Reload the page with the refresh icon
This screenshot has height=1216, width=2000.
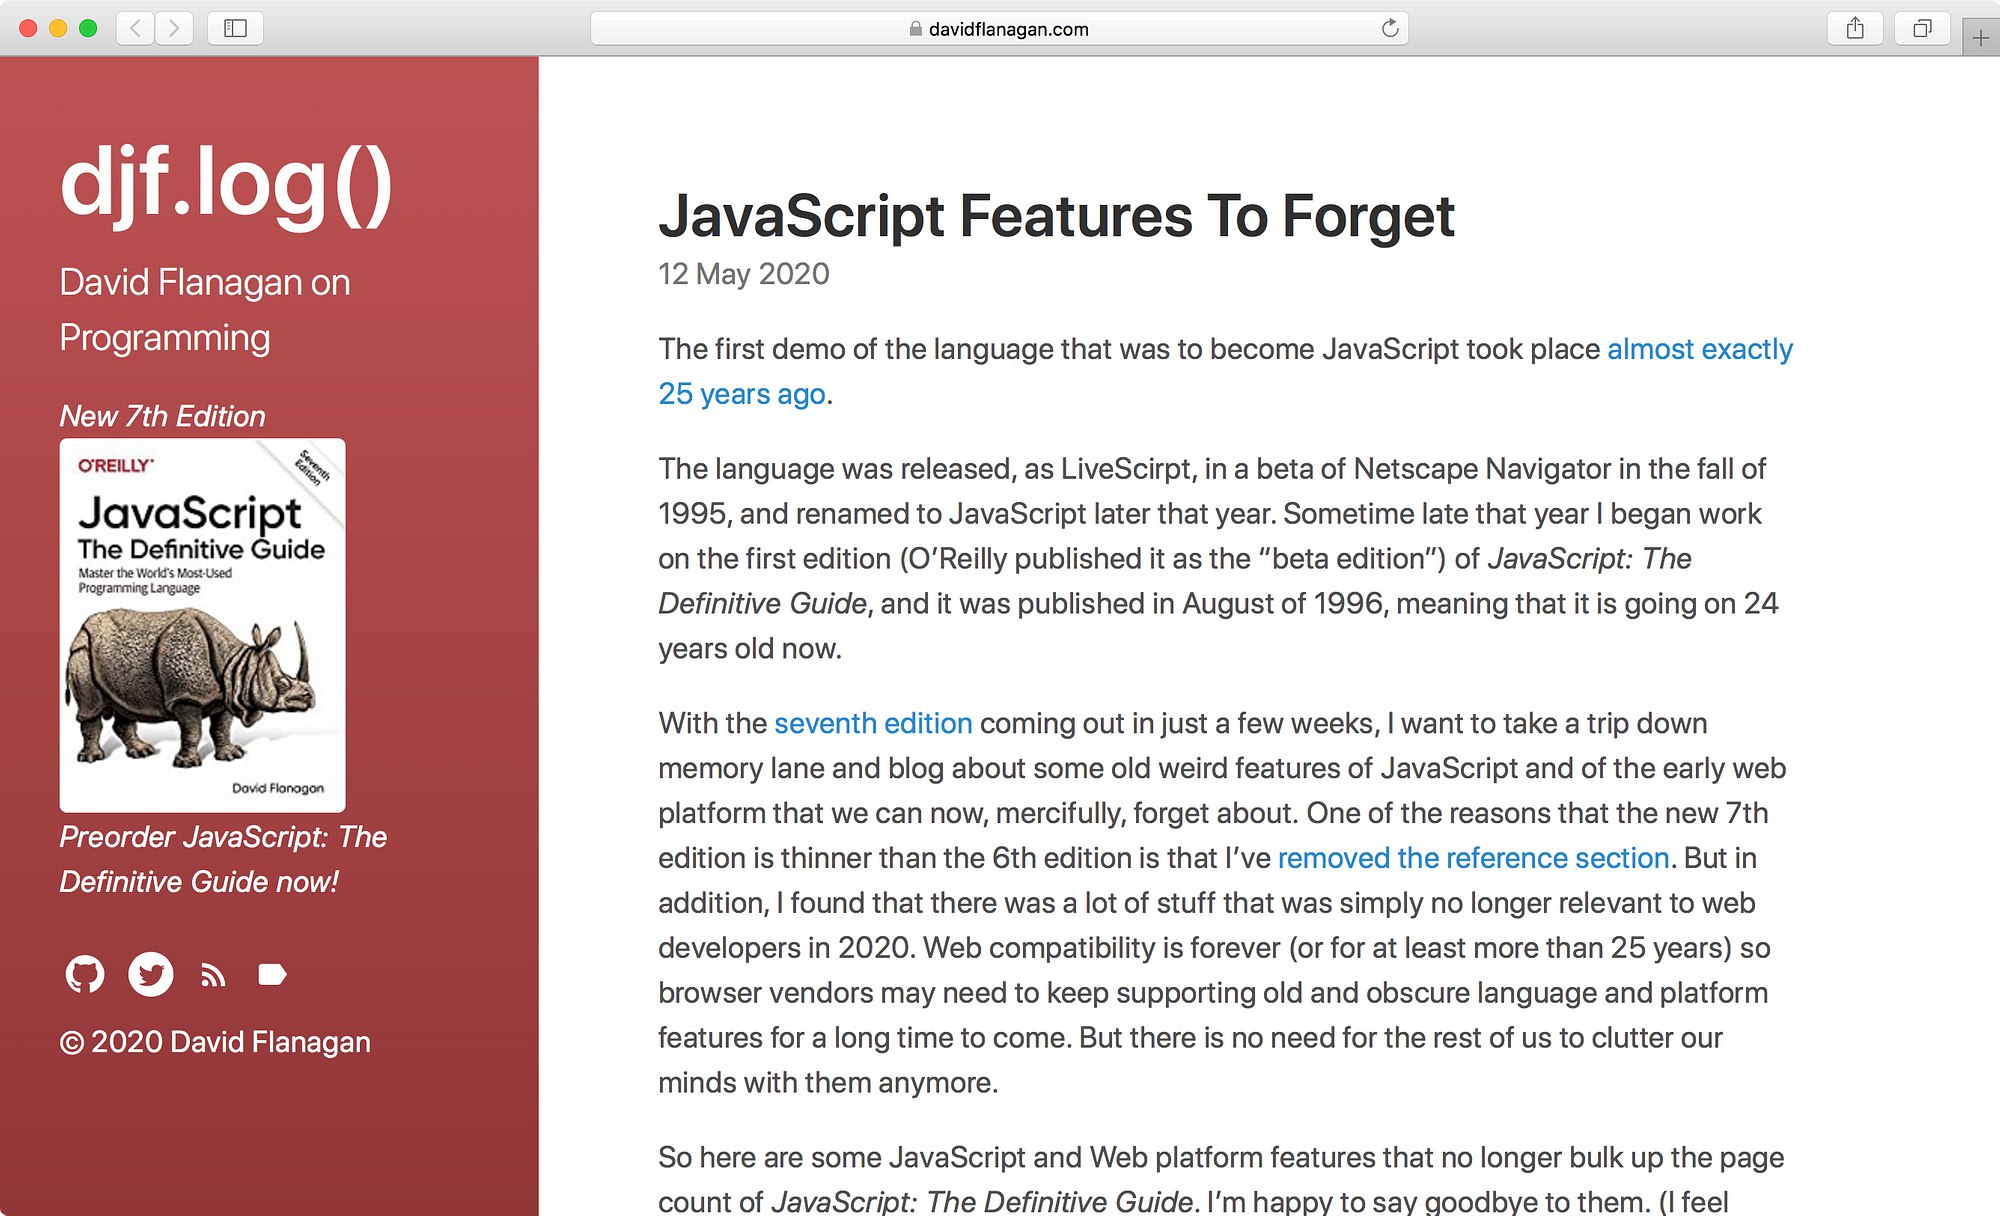(1390, 28)
